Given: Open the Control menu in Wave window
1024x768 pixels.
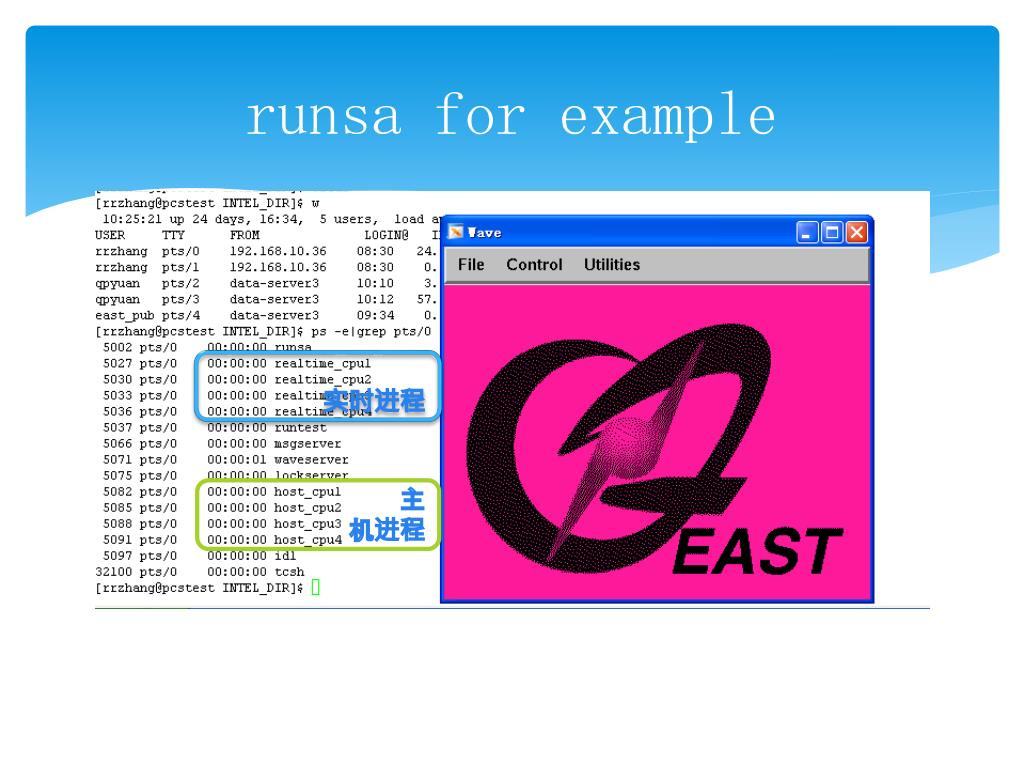Looking at the screenshot, I should (x=534, y=264).
